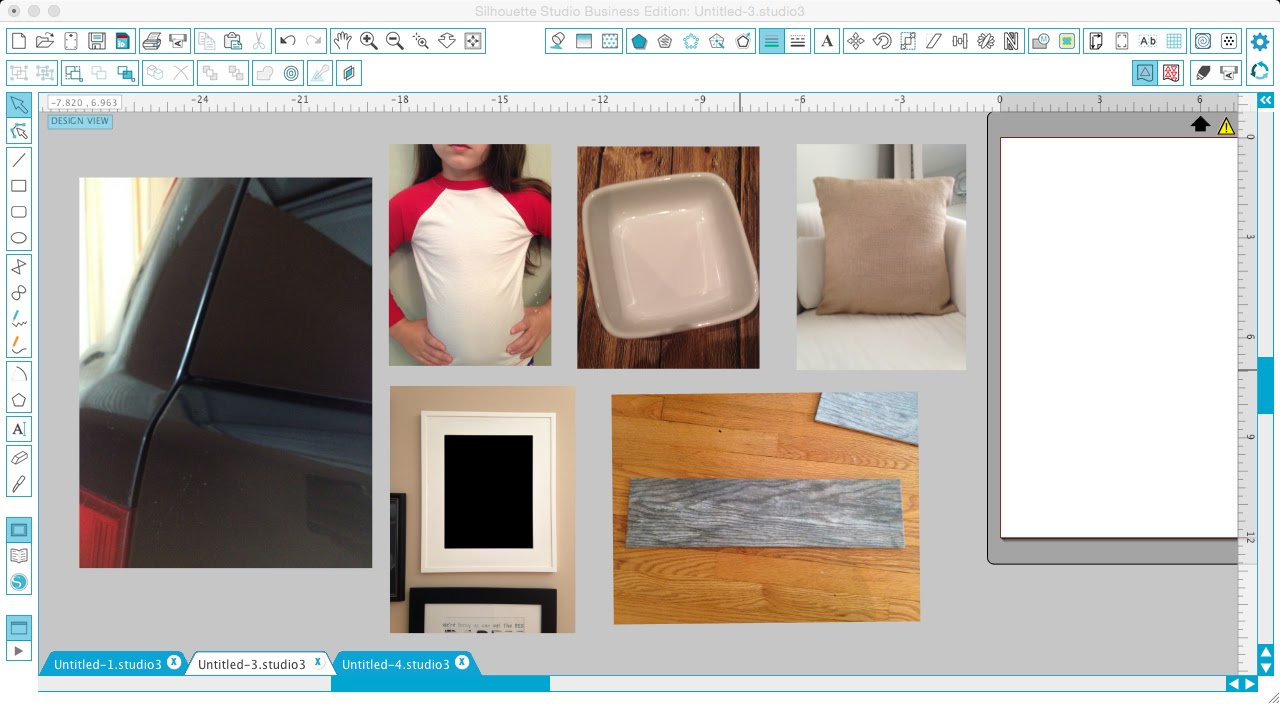
Task: Select the Eraser tool
Action: pos(17,457)
